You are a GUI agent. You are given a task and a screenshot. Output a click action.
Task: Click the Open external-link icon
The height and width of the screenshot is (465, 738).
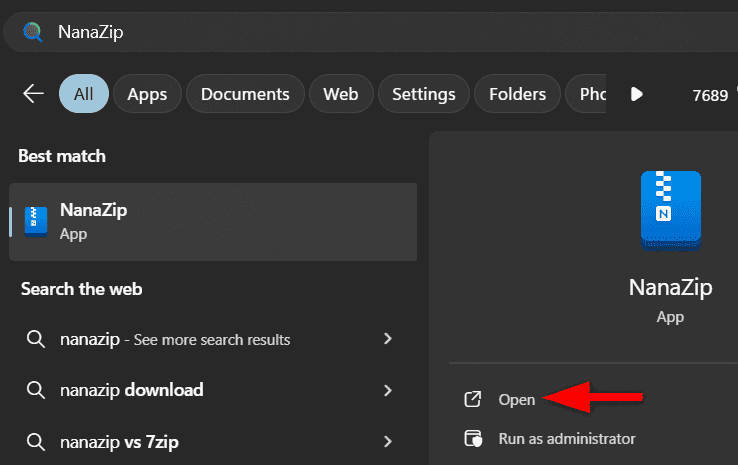(473, 399)
